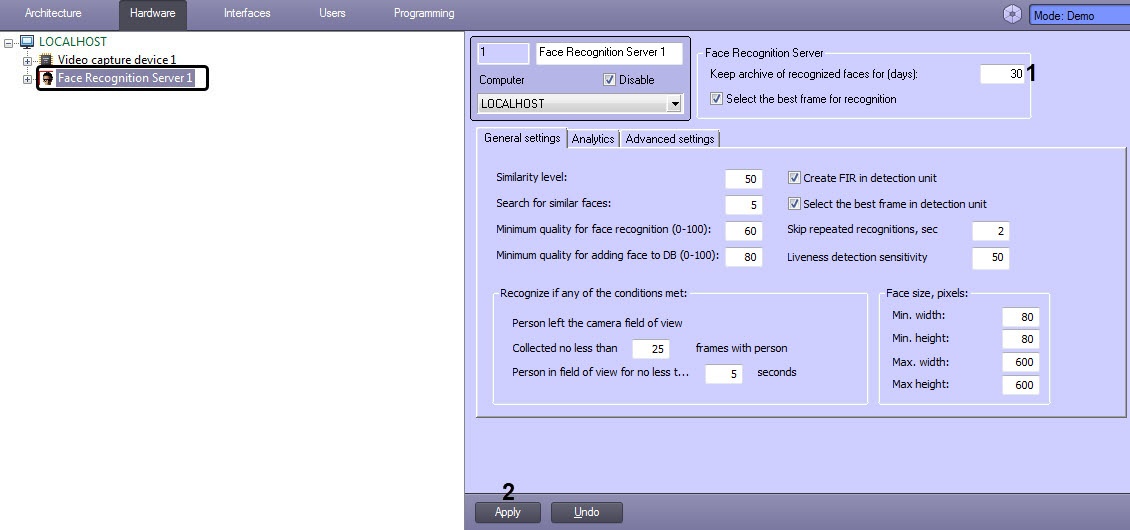The width and height of the screenshot is (1130, 530).
Task: Toggle the Disable checkbox
Action: (609, 80)
